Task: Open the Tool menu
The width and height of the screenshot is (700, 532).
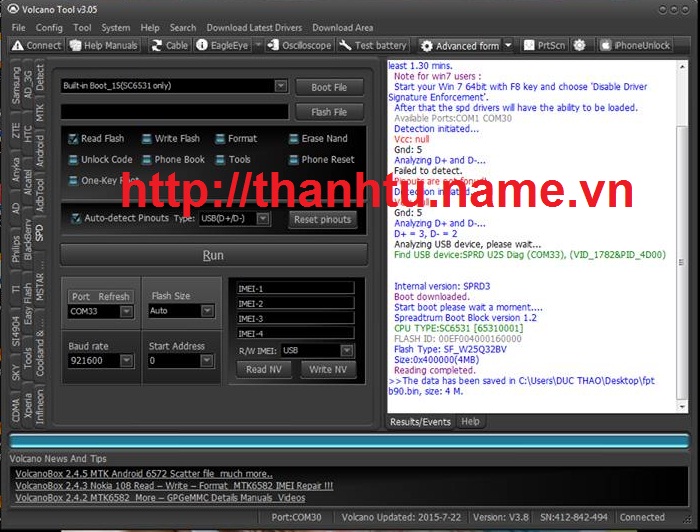Action: (x=82, y=28)
